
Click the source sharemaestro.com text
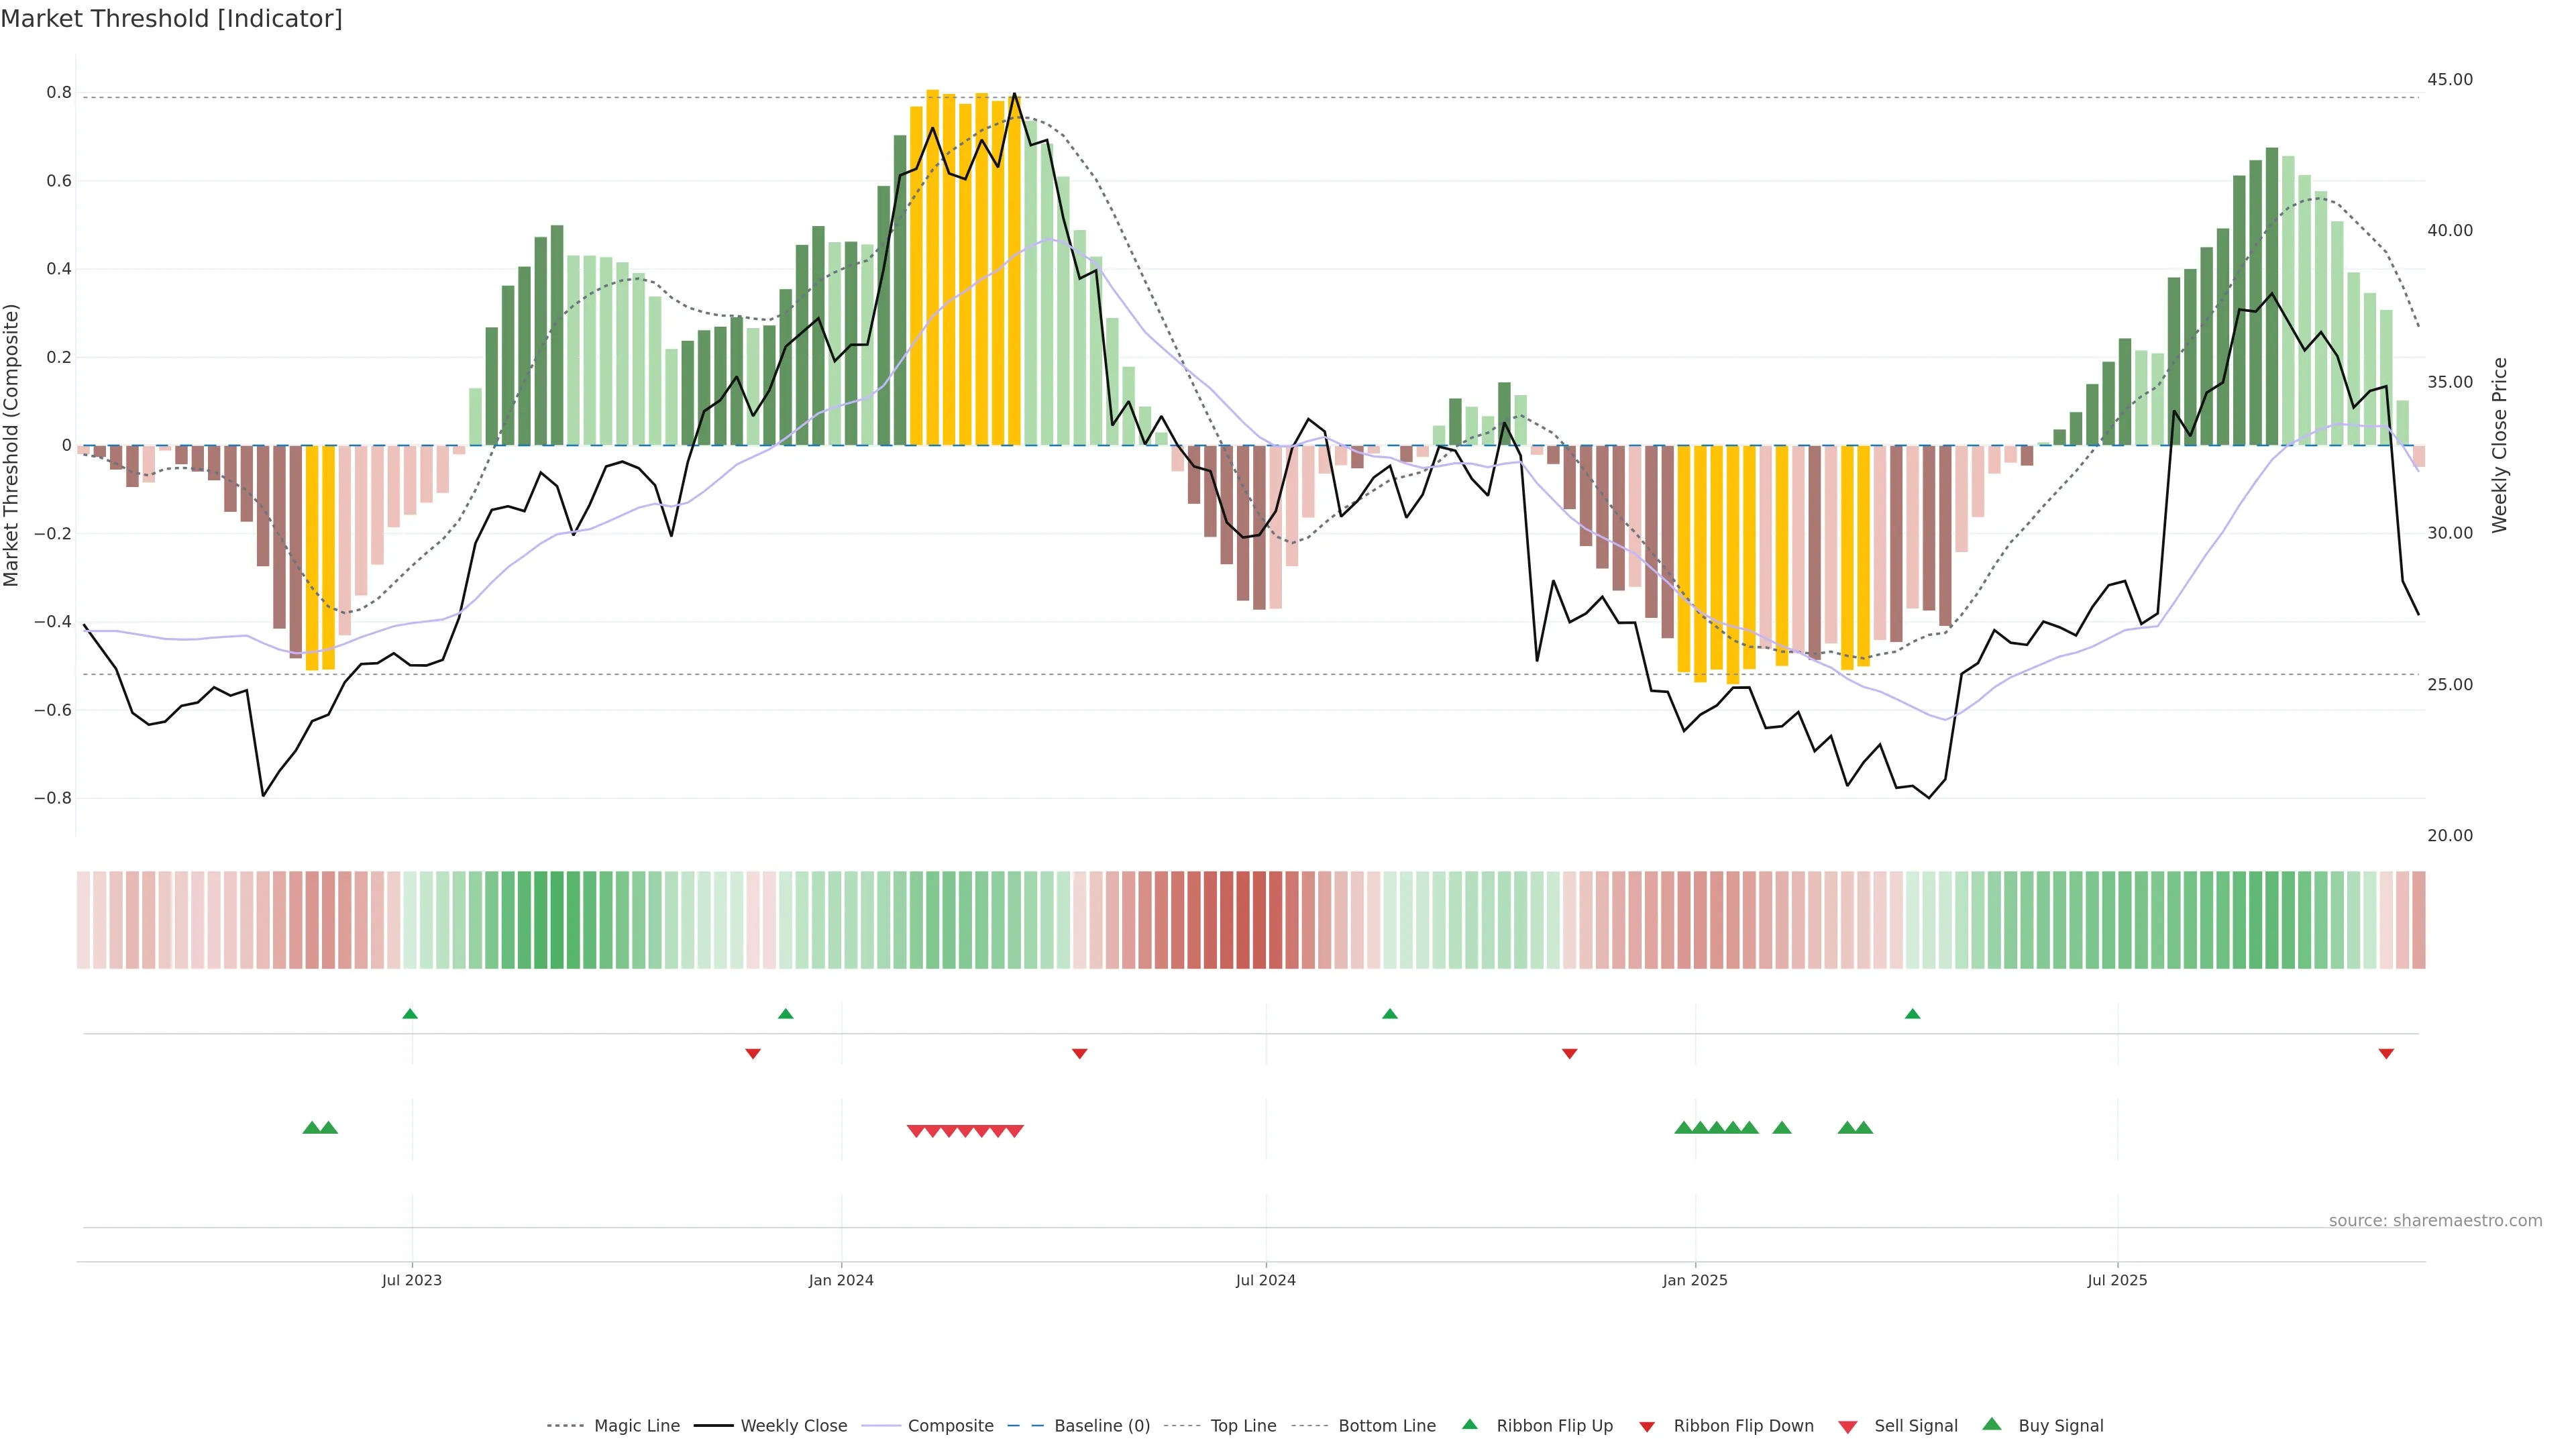[x=2435, y=1221]
